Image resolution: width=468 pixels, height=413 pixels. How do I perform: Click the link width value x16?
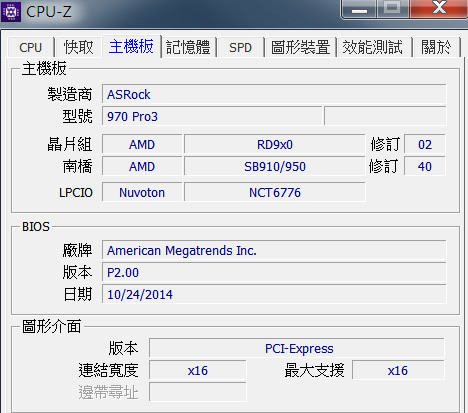(198, 371)
